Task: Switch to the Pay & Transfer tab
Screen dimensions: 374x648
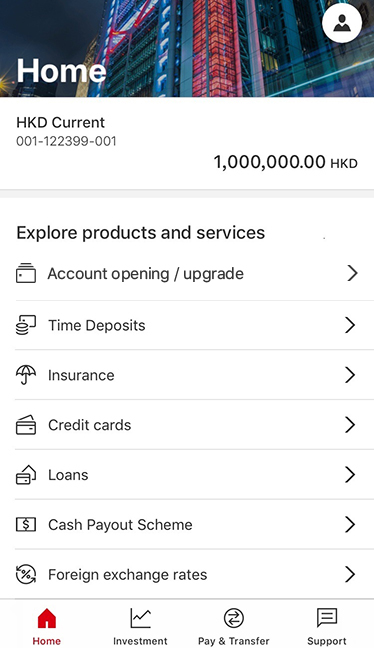Action: pos(233,626)
